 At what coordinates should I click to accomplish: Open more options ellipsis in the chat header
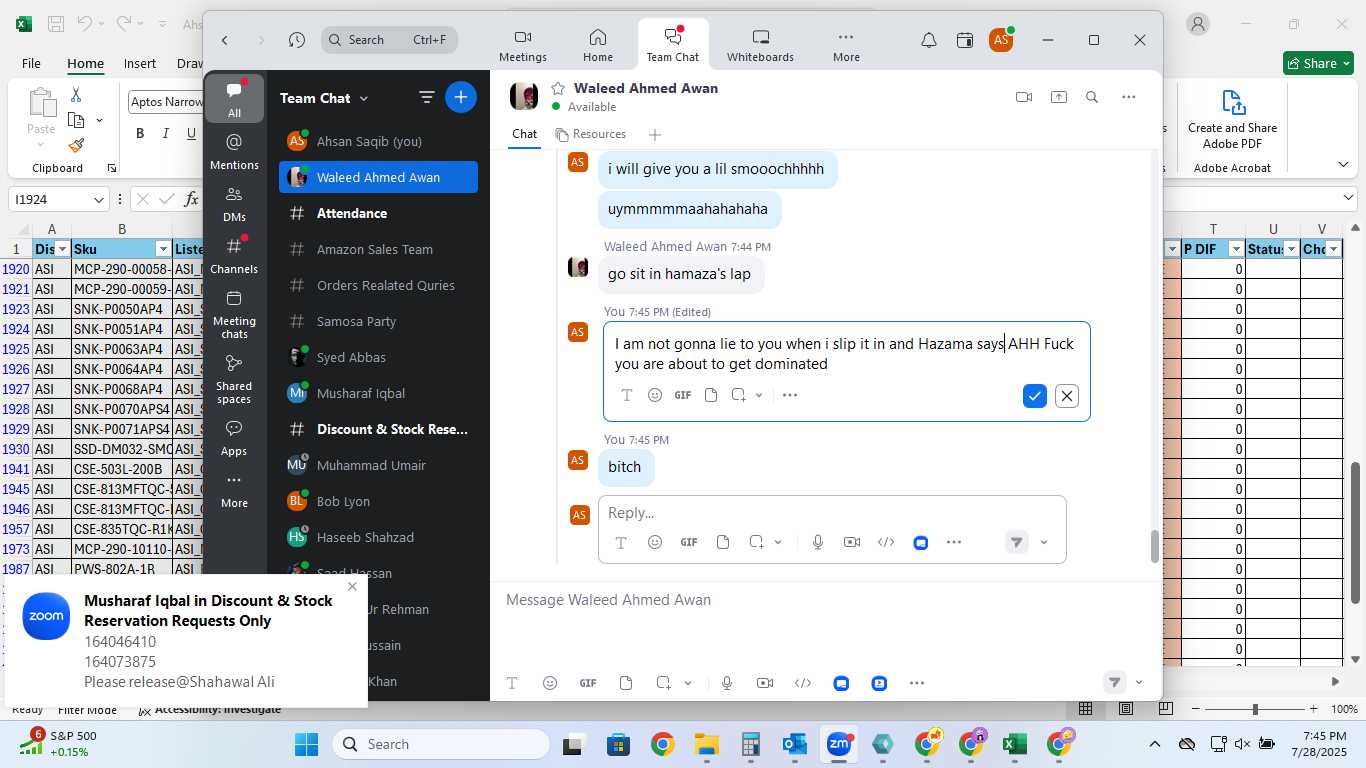click(1129, 97)
